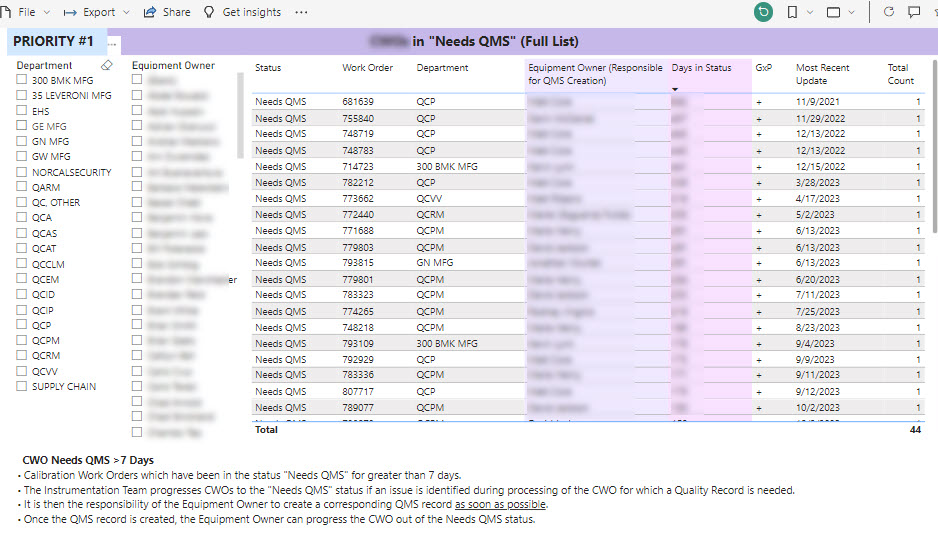Open the bookmarks icon in toolbar
938x539 pixels.
pyautogui.click(x=792, y=12)
